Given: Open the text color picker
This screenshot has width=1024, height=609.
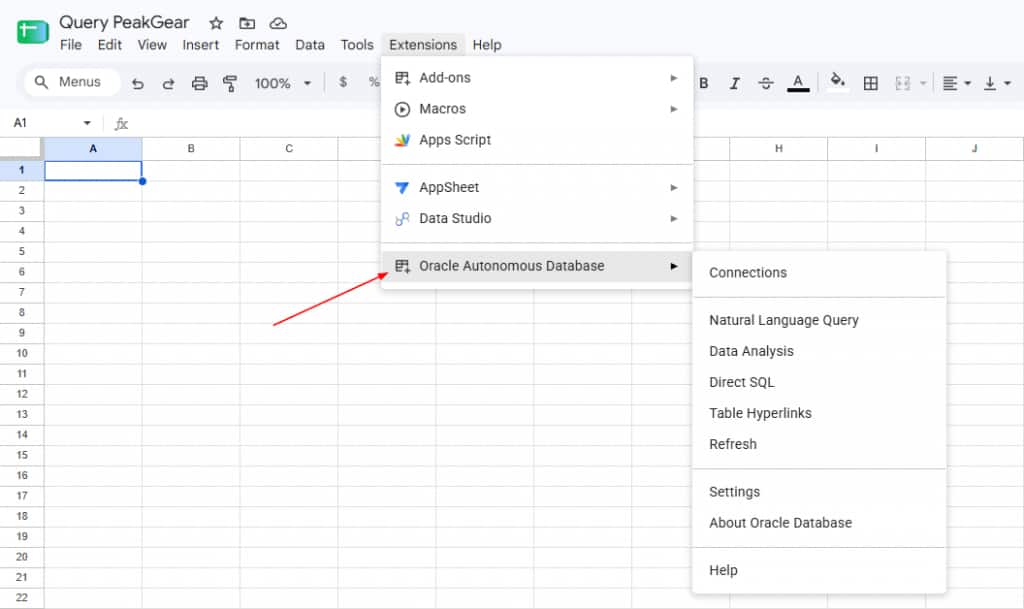Looking at the screenshot, I should (798, 83).
